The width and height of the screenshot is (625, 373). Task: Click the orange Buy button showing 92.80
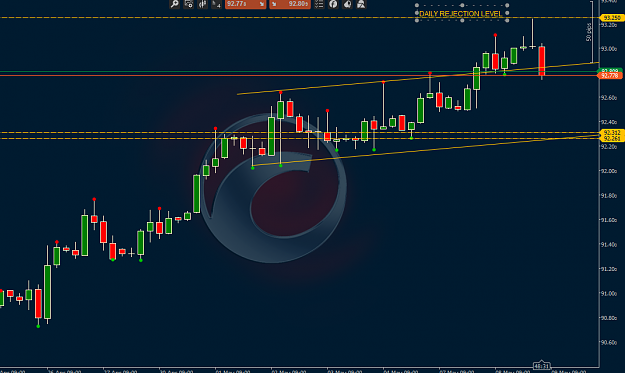coord(290,4)
